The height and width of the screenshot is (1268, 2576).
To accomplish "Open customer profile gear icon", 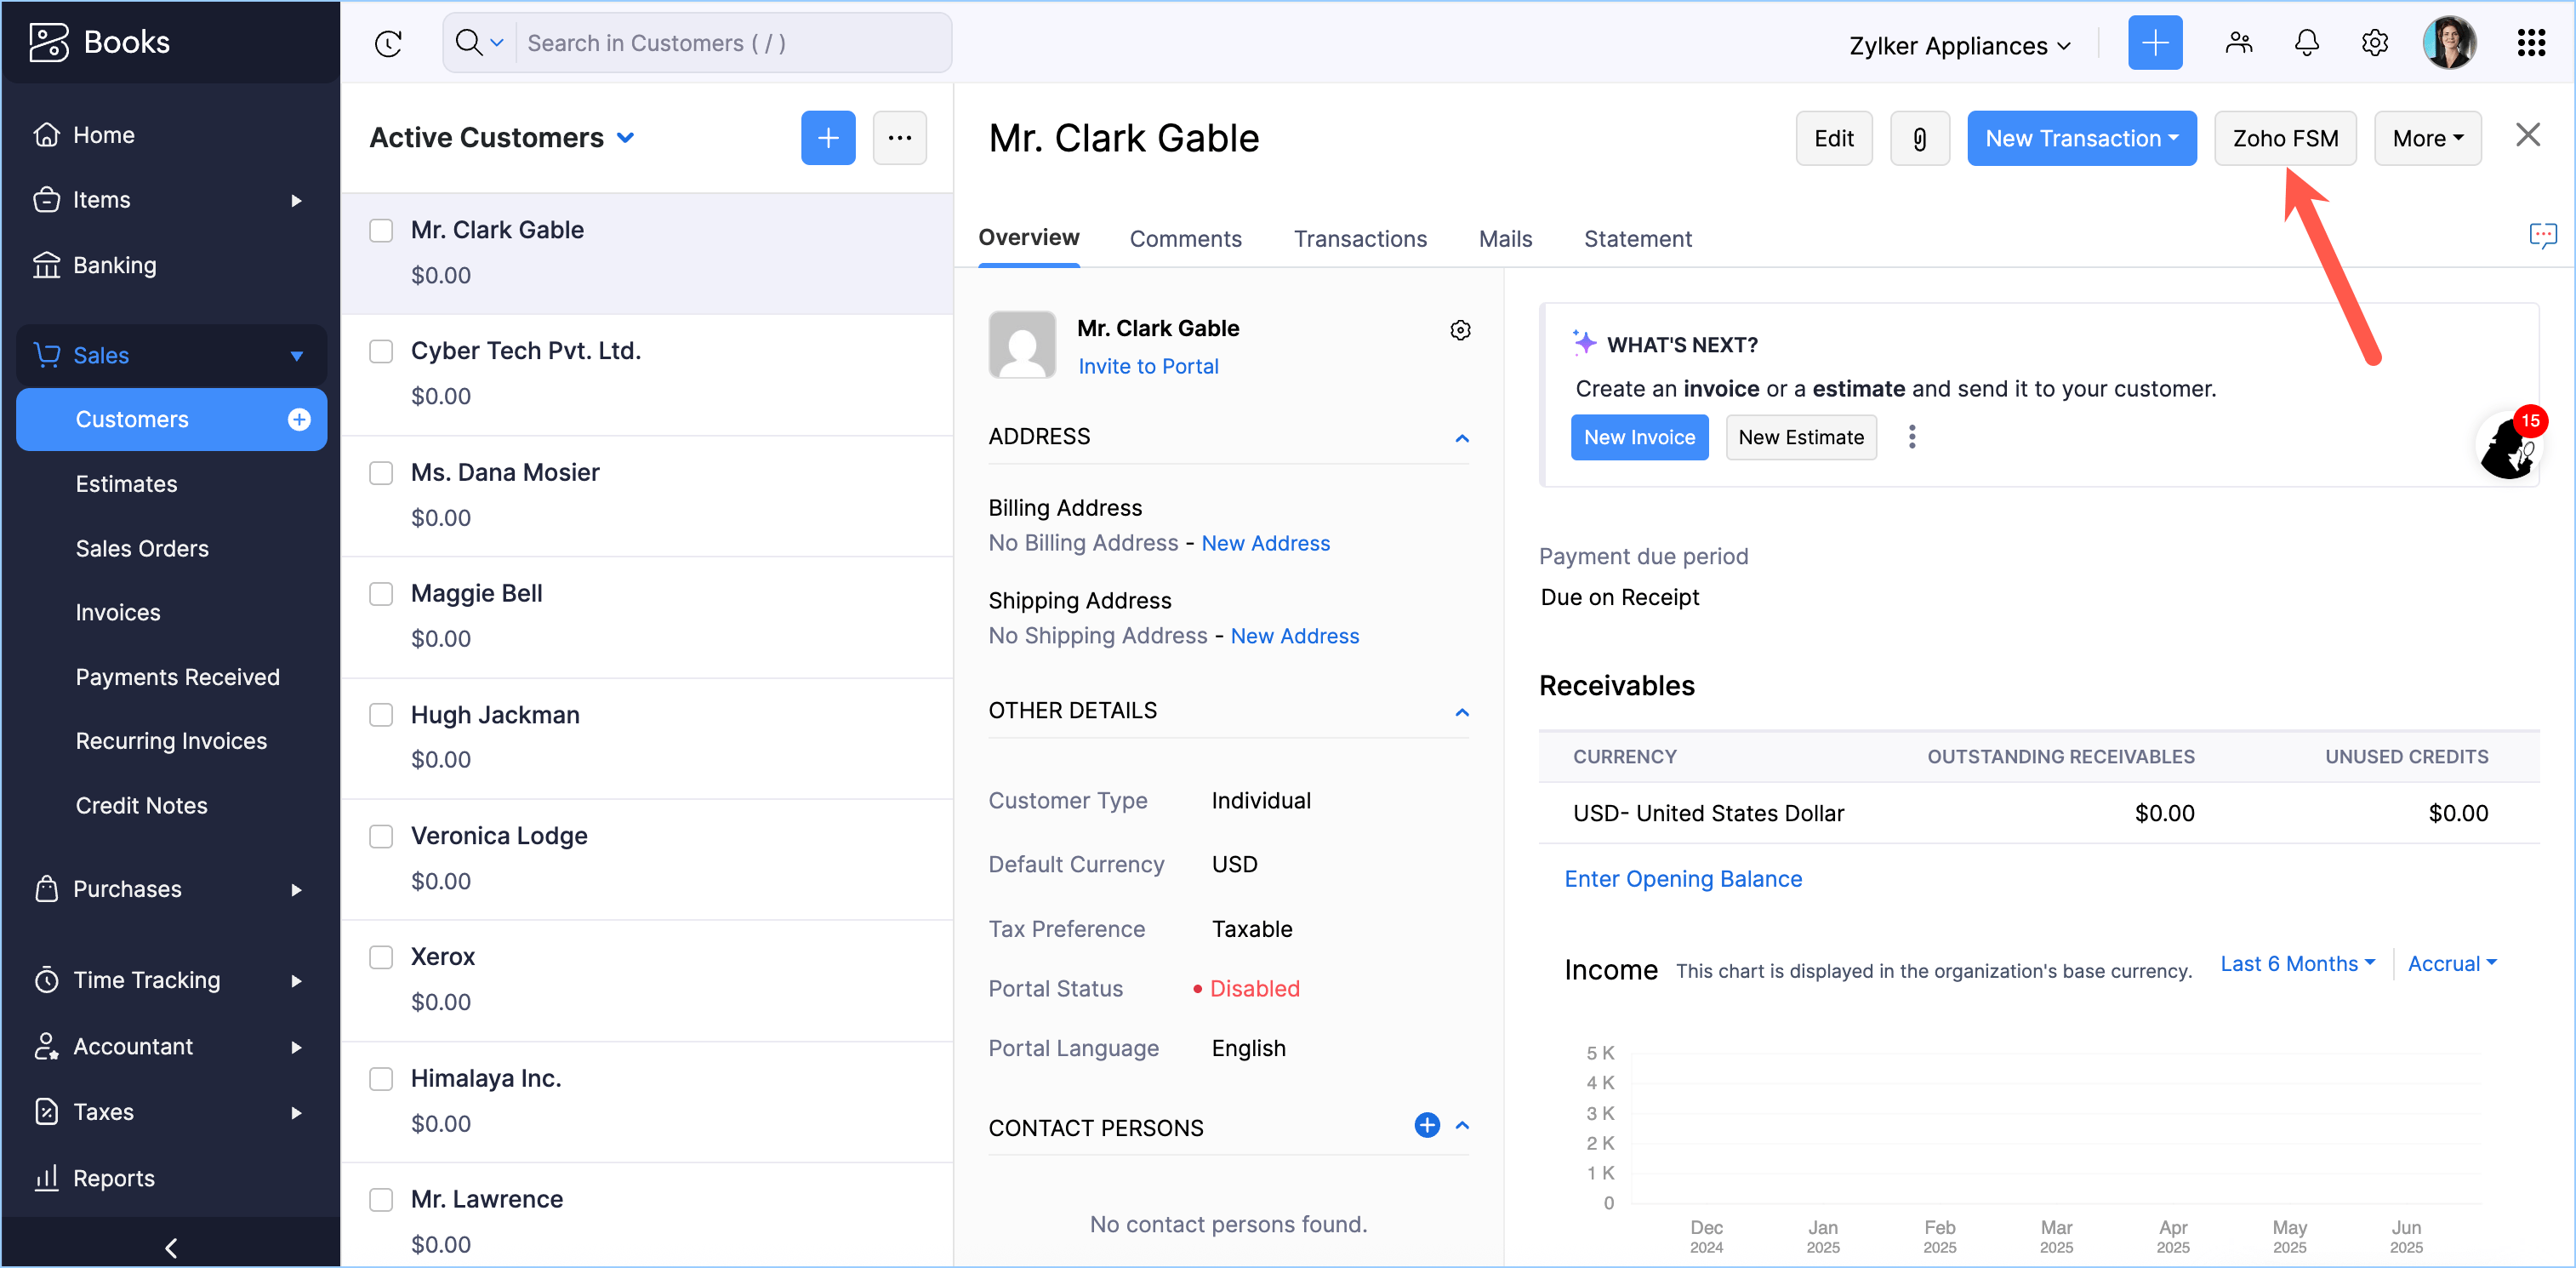I will (1460, 330).
